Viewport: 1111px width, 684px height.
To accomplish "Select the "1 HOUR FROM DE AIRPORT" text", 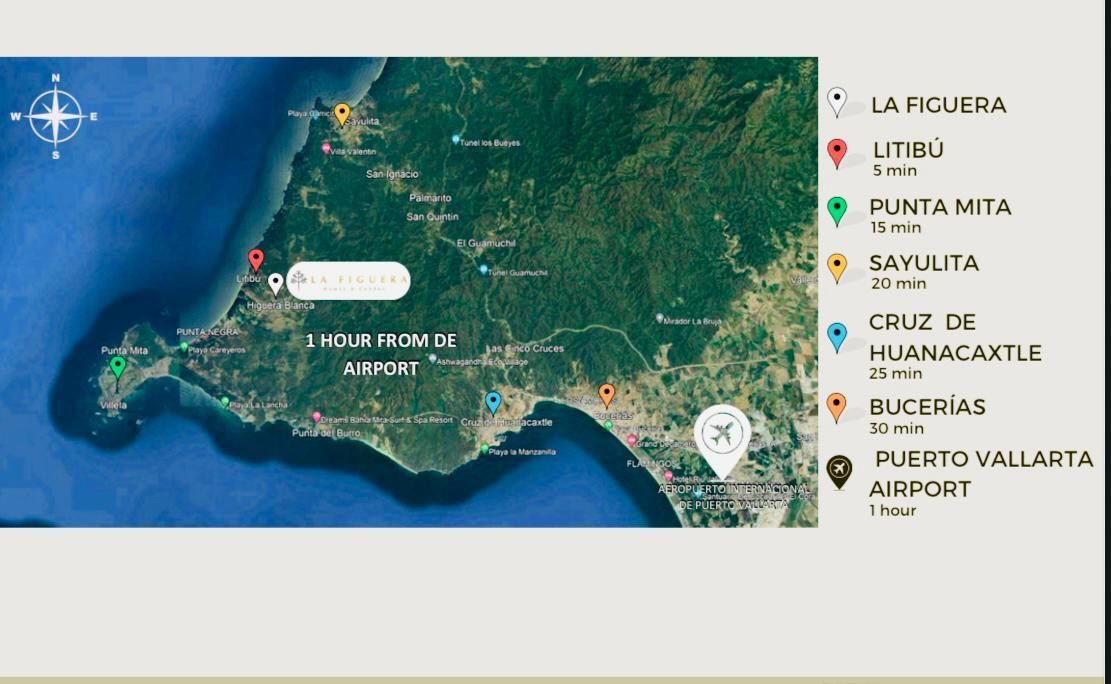I will [x=380, y=354].
